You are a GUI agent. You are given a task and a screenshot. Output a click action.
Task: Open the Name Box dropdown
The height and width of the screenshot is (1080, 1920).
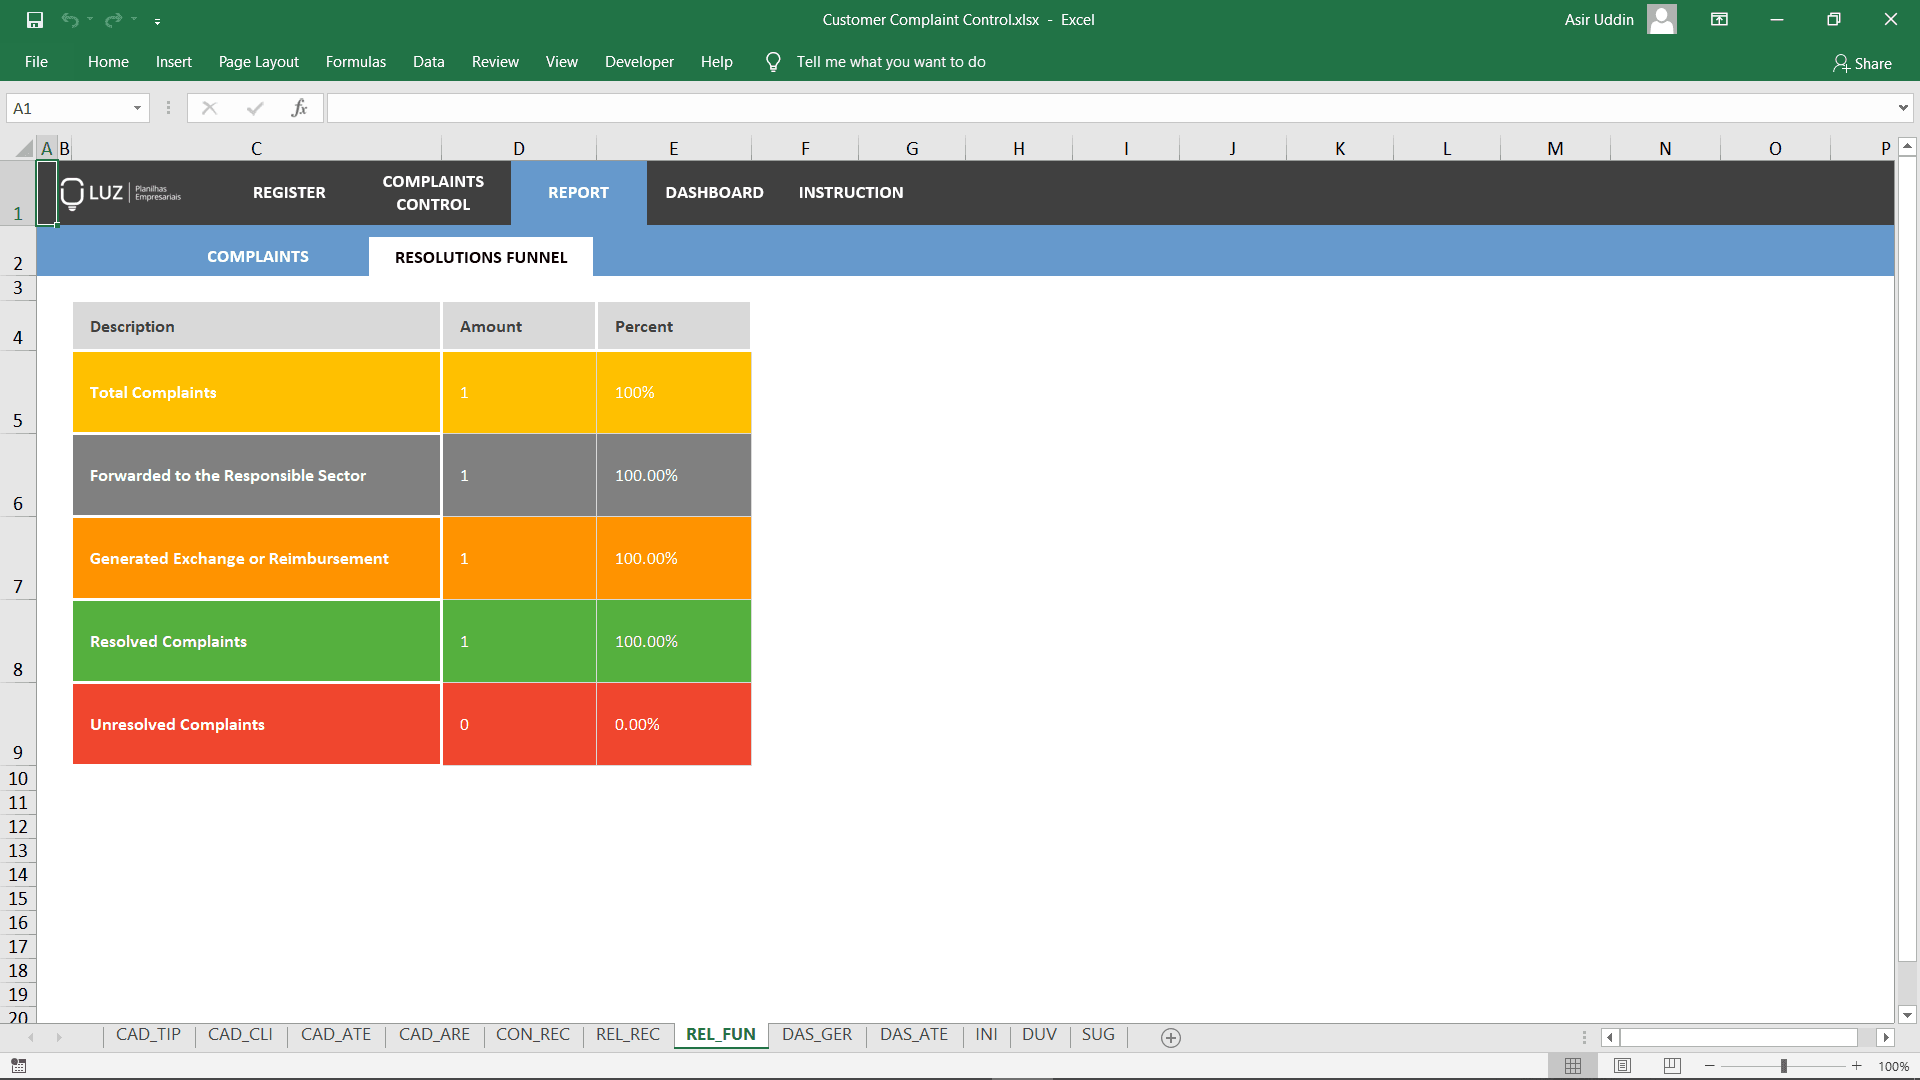point(137,107)
